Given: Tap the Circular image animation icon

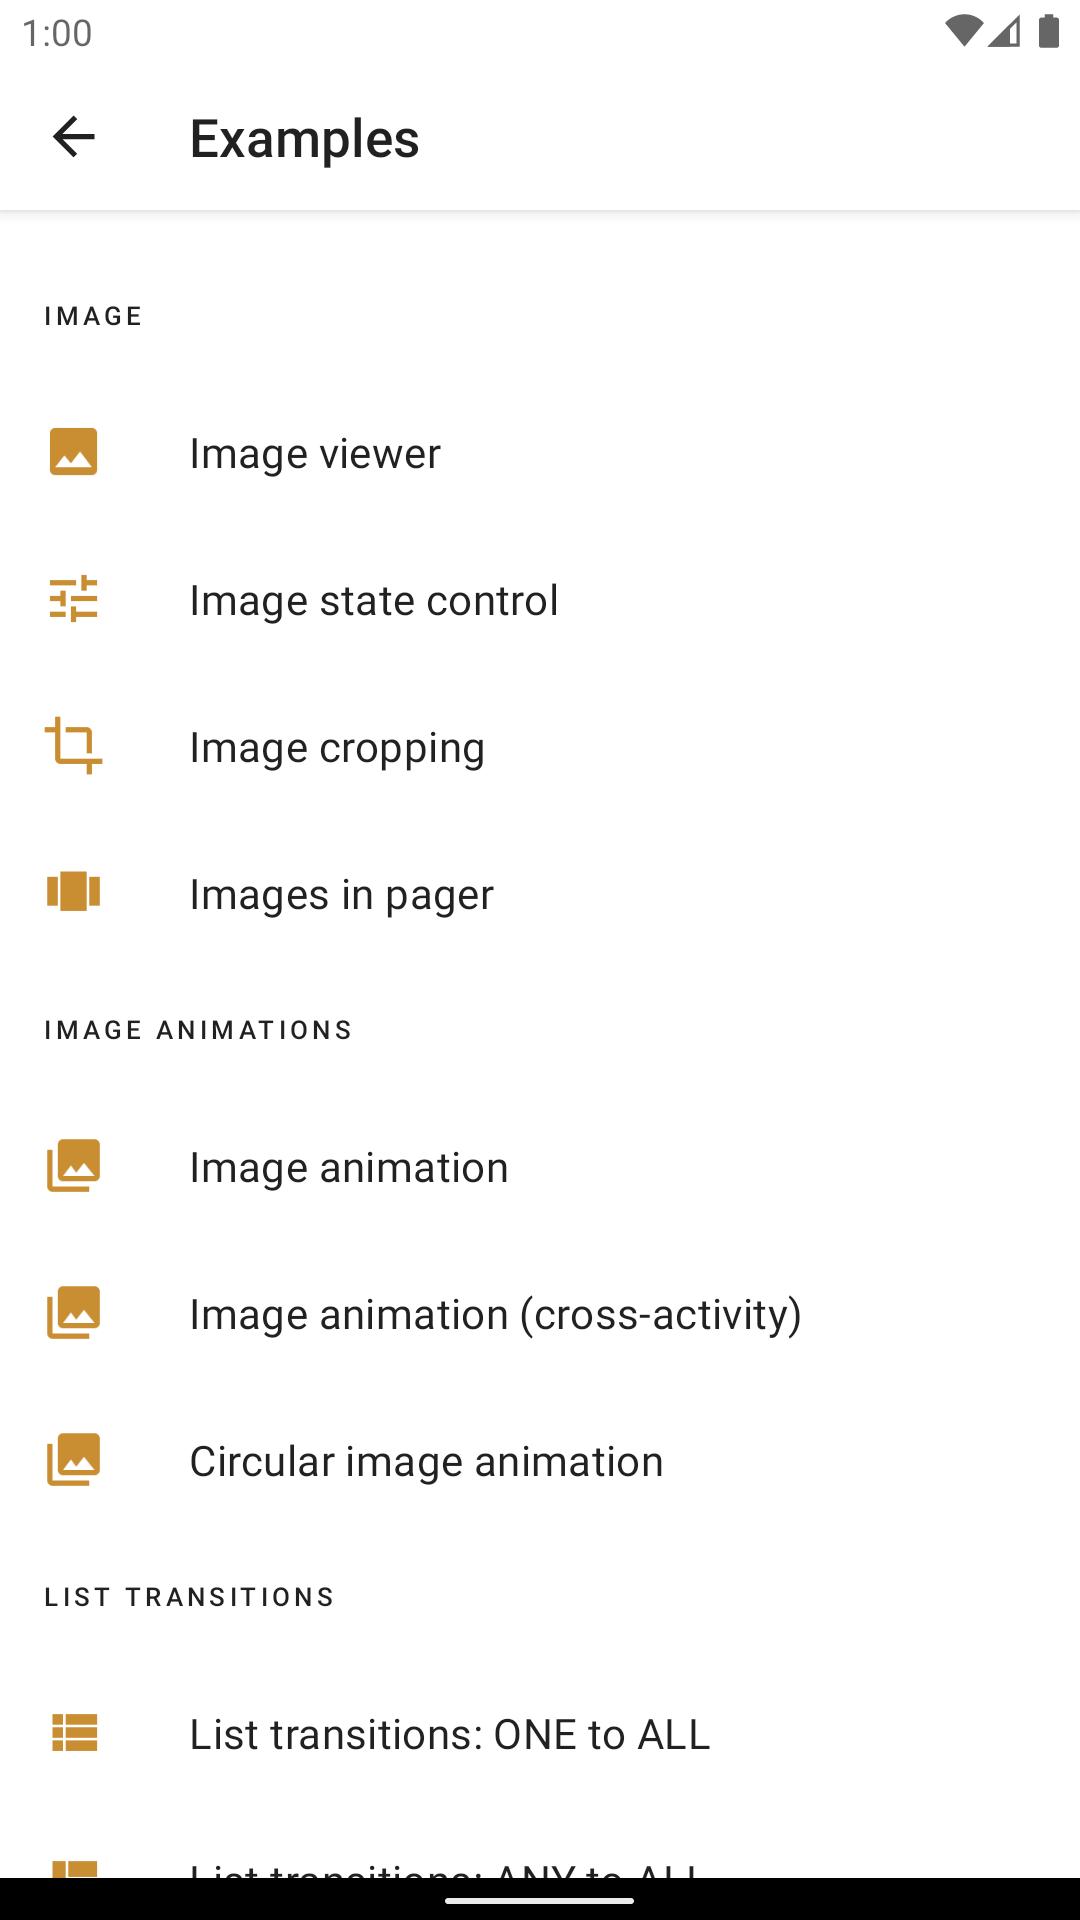Looking at the screenshot, I should pos(74,1460).
